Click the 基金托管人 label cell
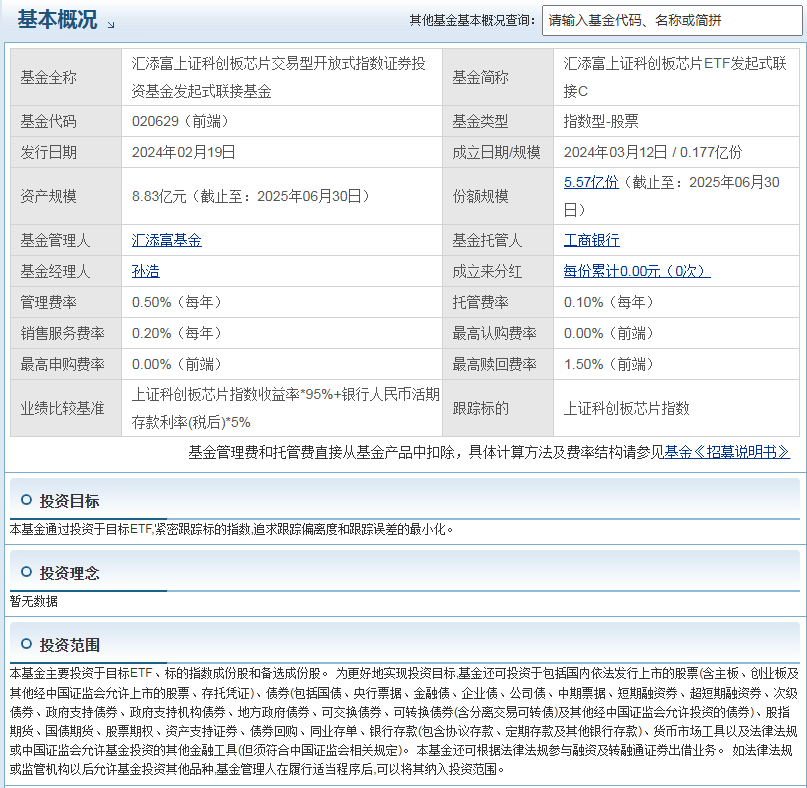The image size is (807, 788). [498, 240]
